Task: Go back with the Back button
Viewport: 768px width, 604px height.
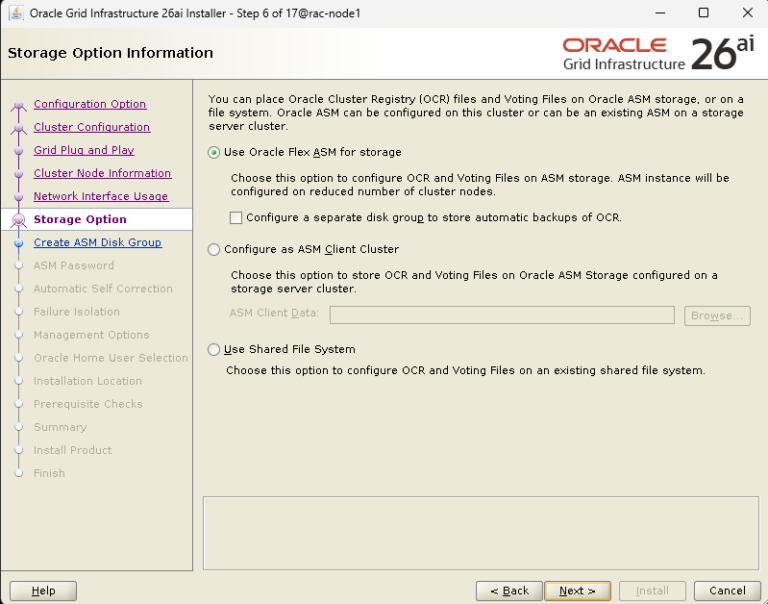Action: coord(509,591)
